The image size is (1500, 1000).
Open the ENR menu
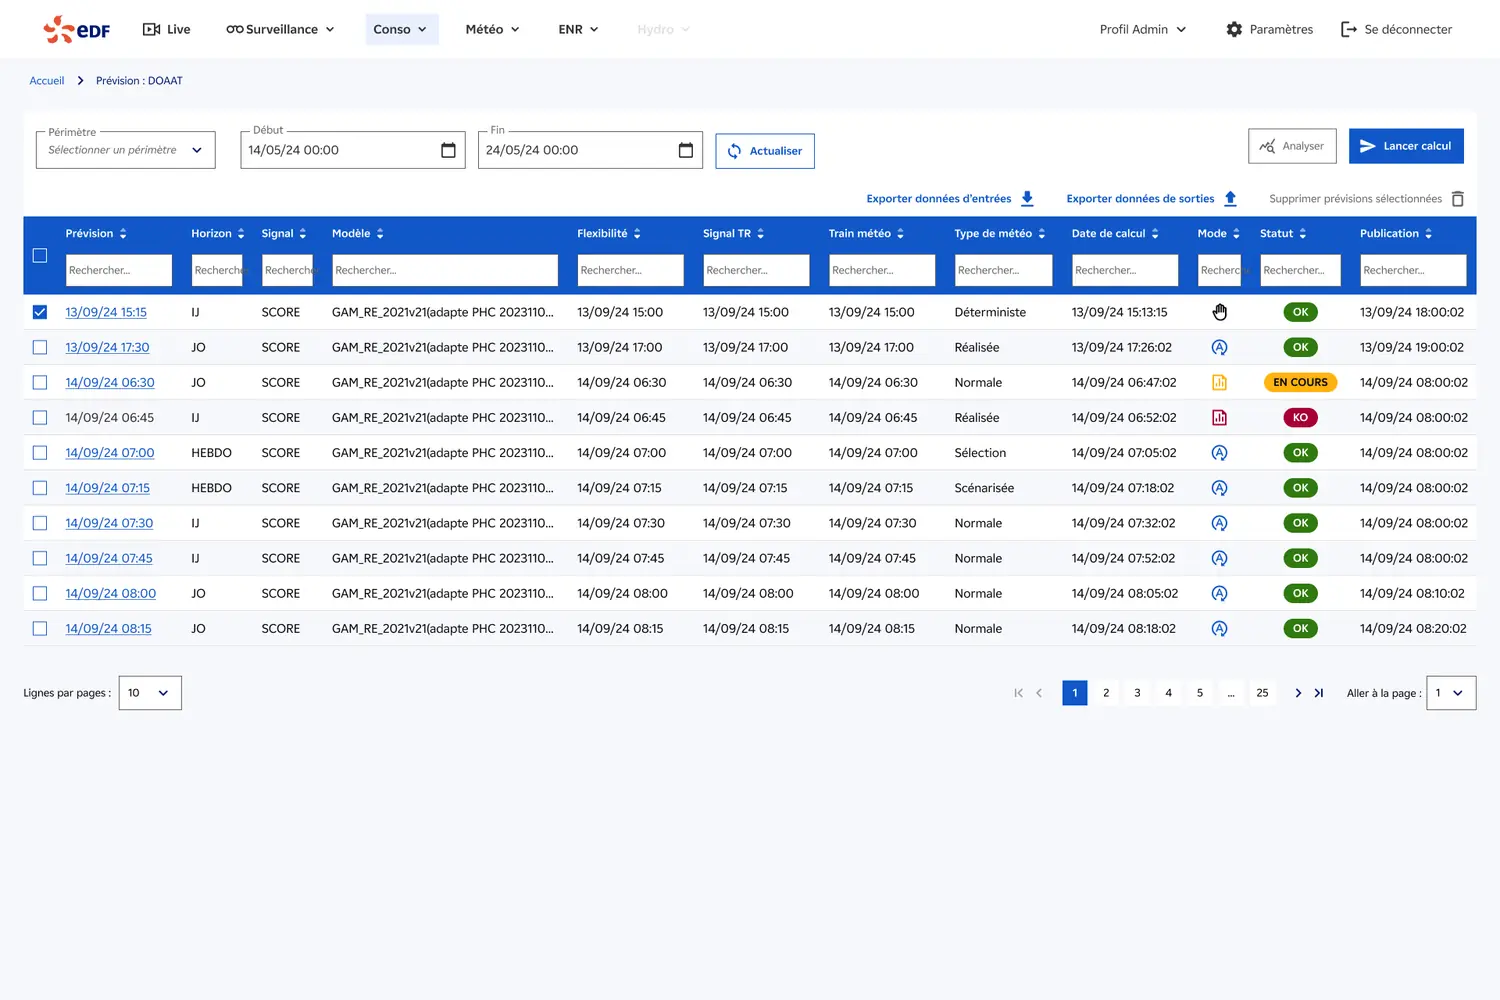[578, 30]
